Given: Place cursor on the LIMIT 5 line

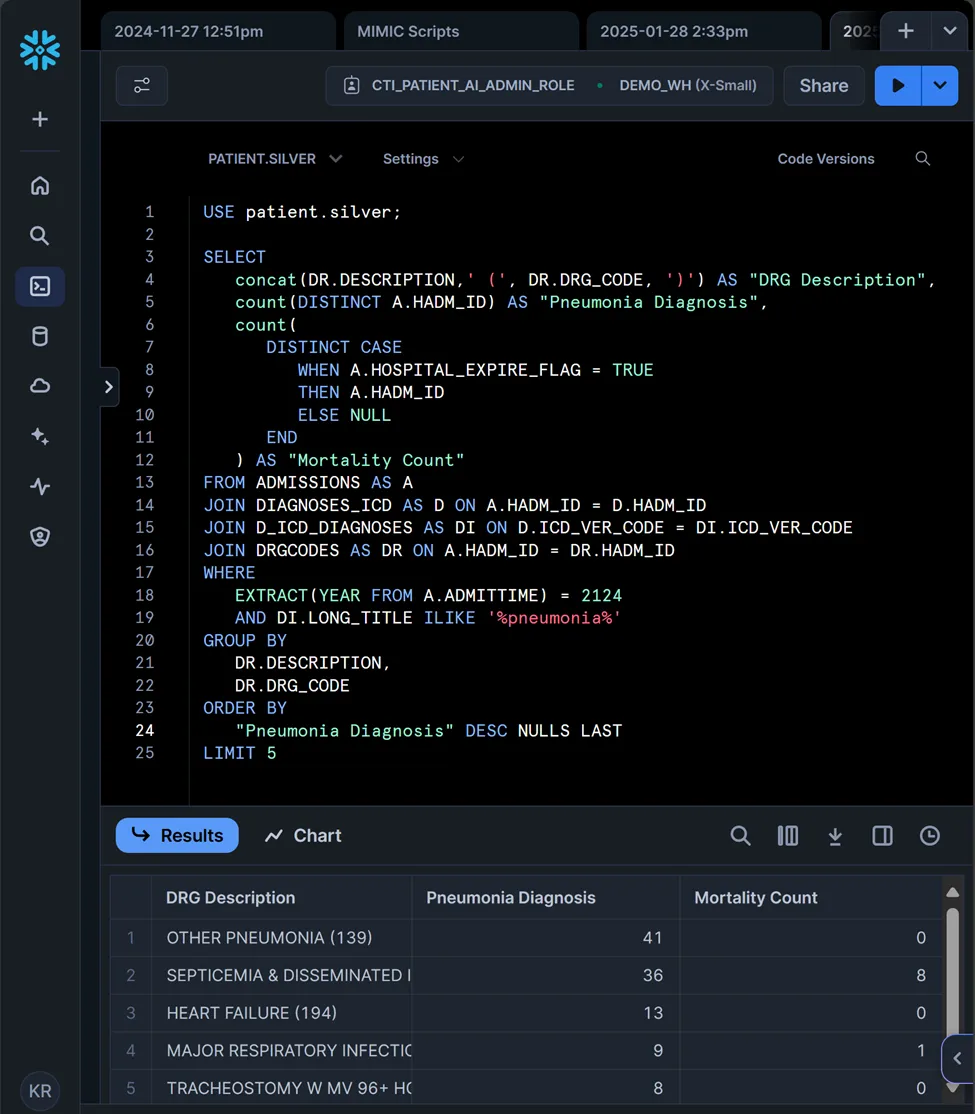Looking at the screenshot, I should (239, 753).
